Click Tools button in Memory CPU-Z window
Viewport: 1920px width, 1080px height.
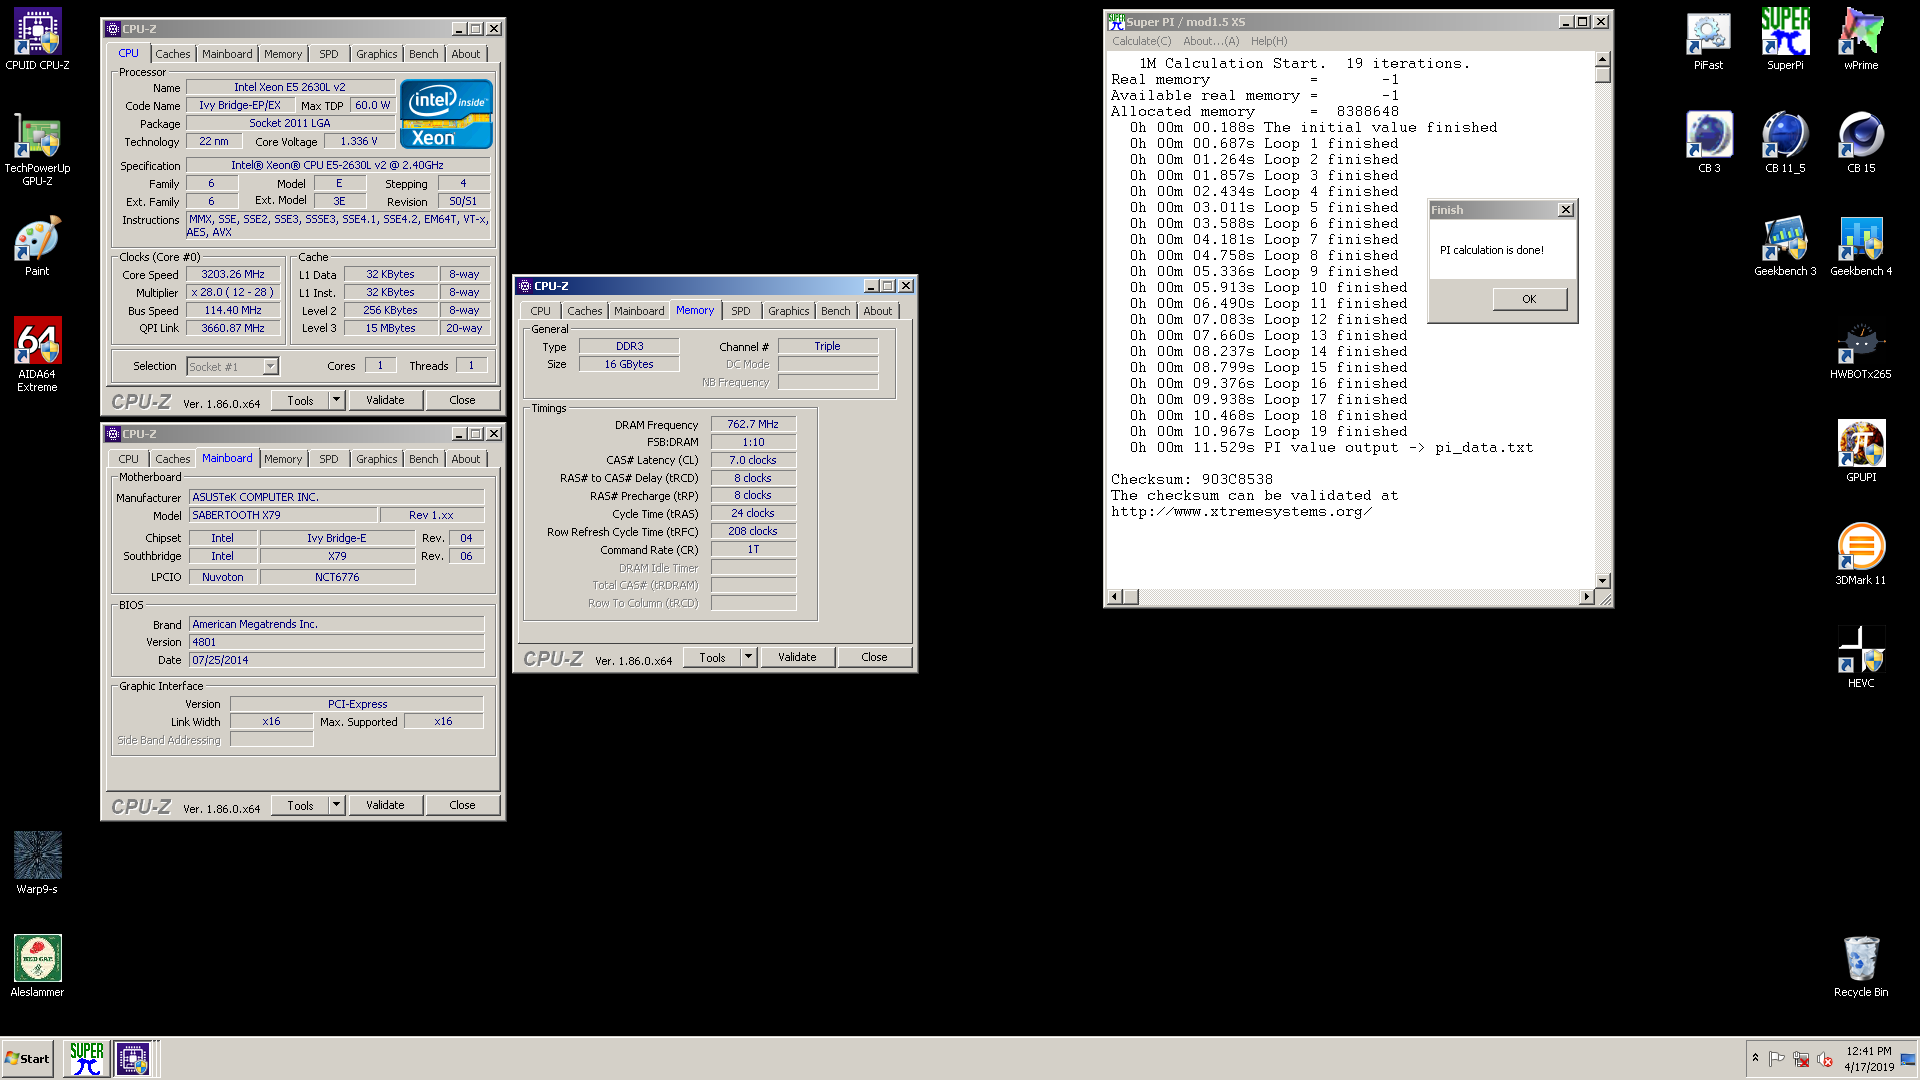pos(712,657)
